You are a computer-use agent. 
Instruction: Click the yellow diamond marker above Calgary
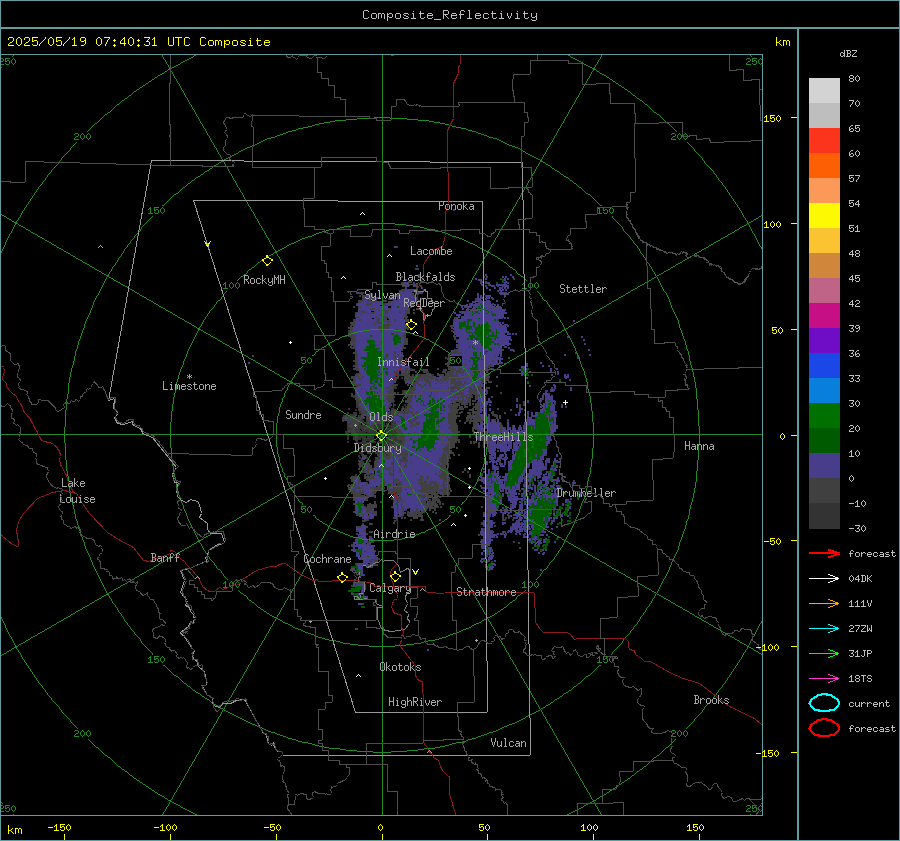point(395,576)
